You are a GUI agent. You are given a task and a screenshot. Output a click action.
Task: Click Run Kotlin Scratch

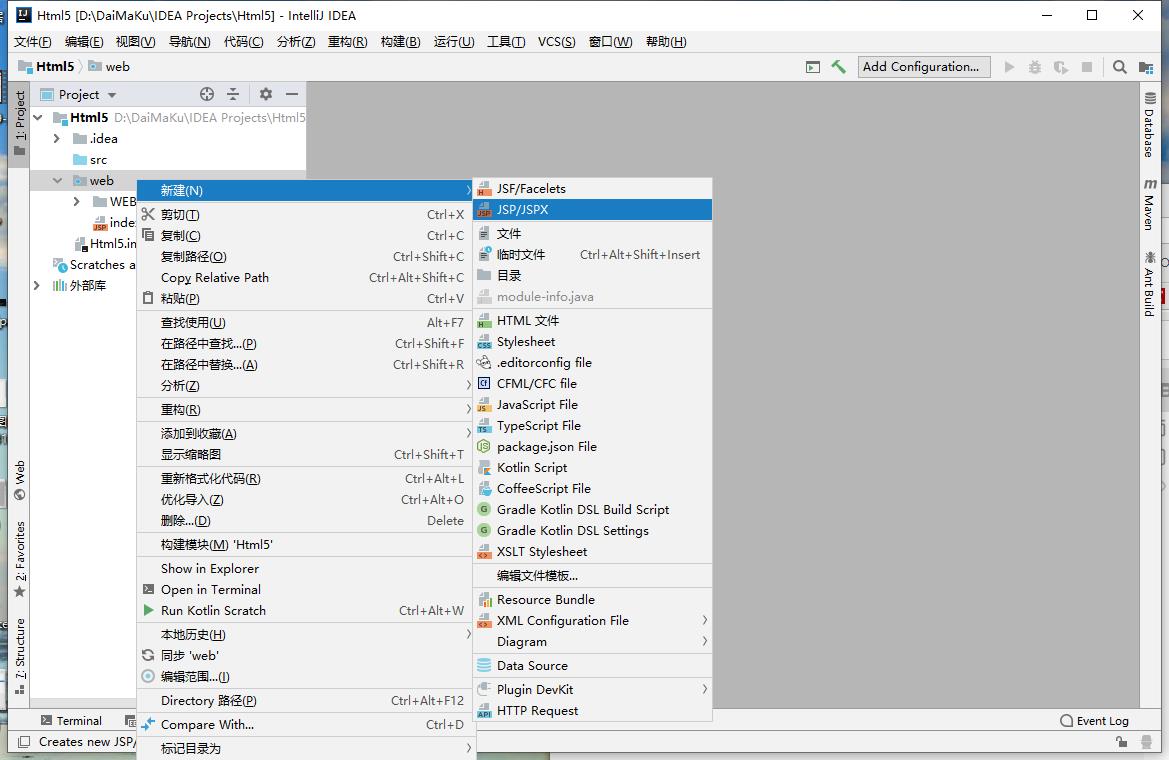306,610
